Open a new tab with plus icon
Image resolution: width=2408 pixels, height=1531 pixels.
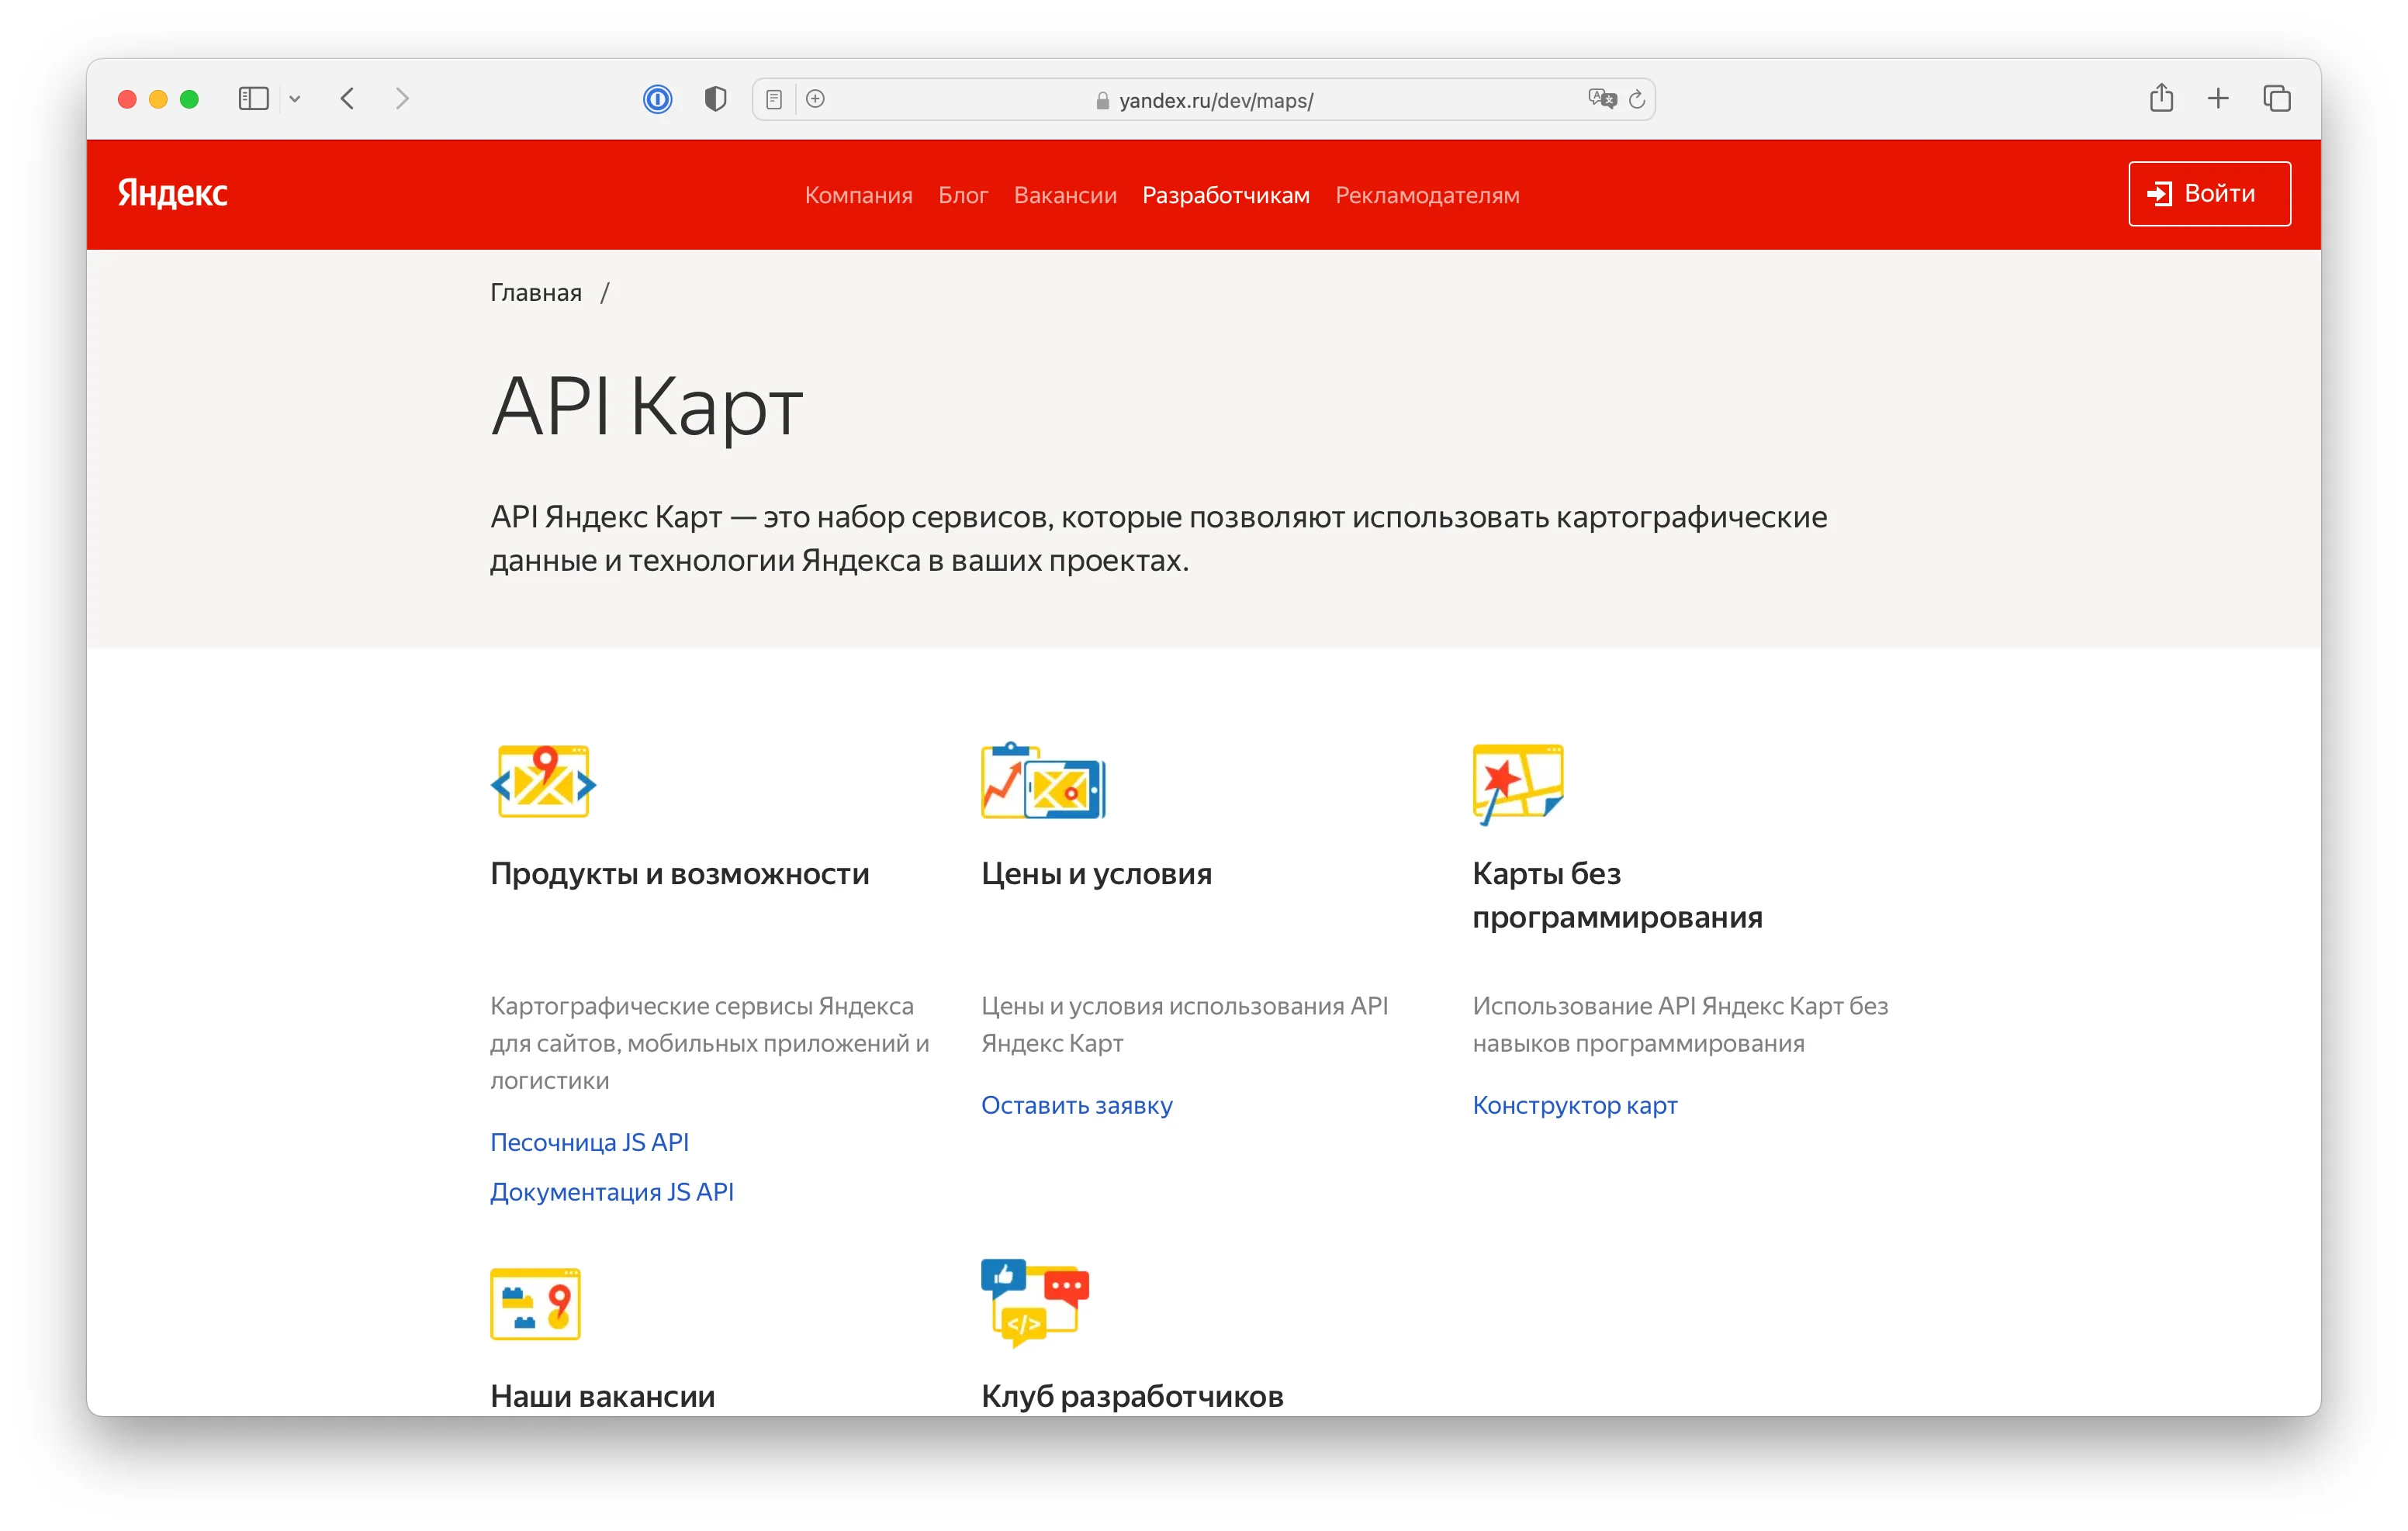2218,99
